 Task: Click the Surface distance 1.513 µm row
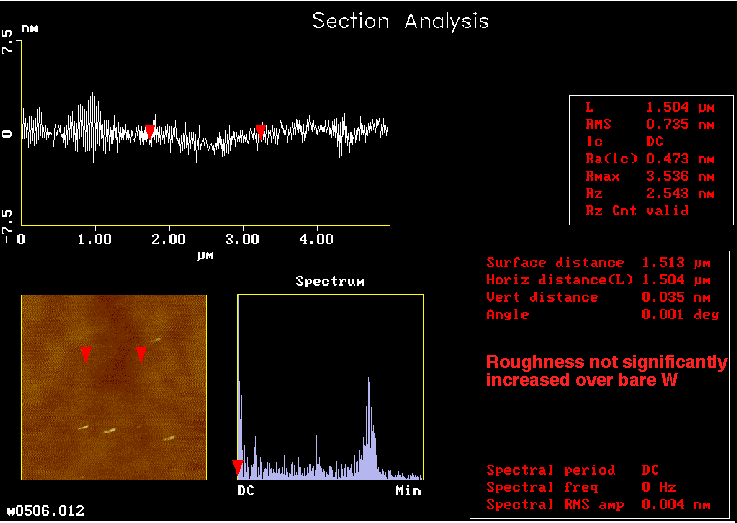pyautogui.click(x=598, y=263)
